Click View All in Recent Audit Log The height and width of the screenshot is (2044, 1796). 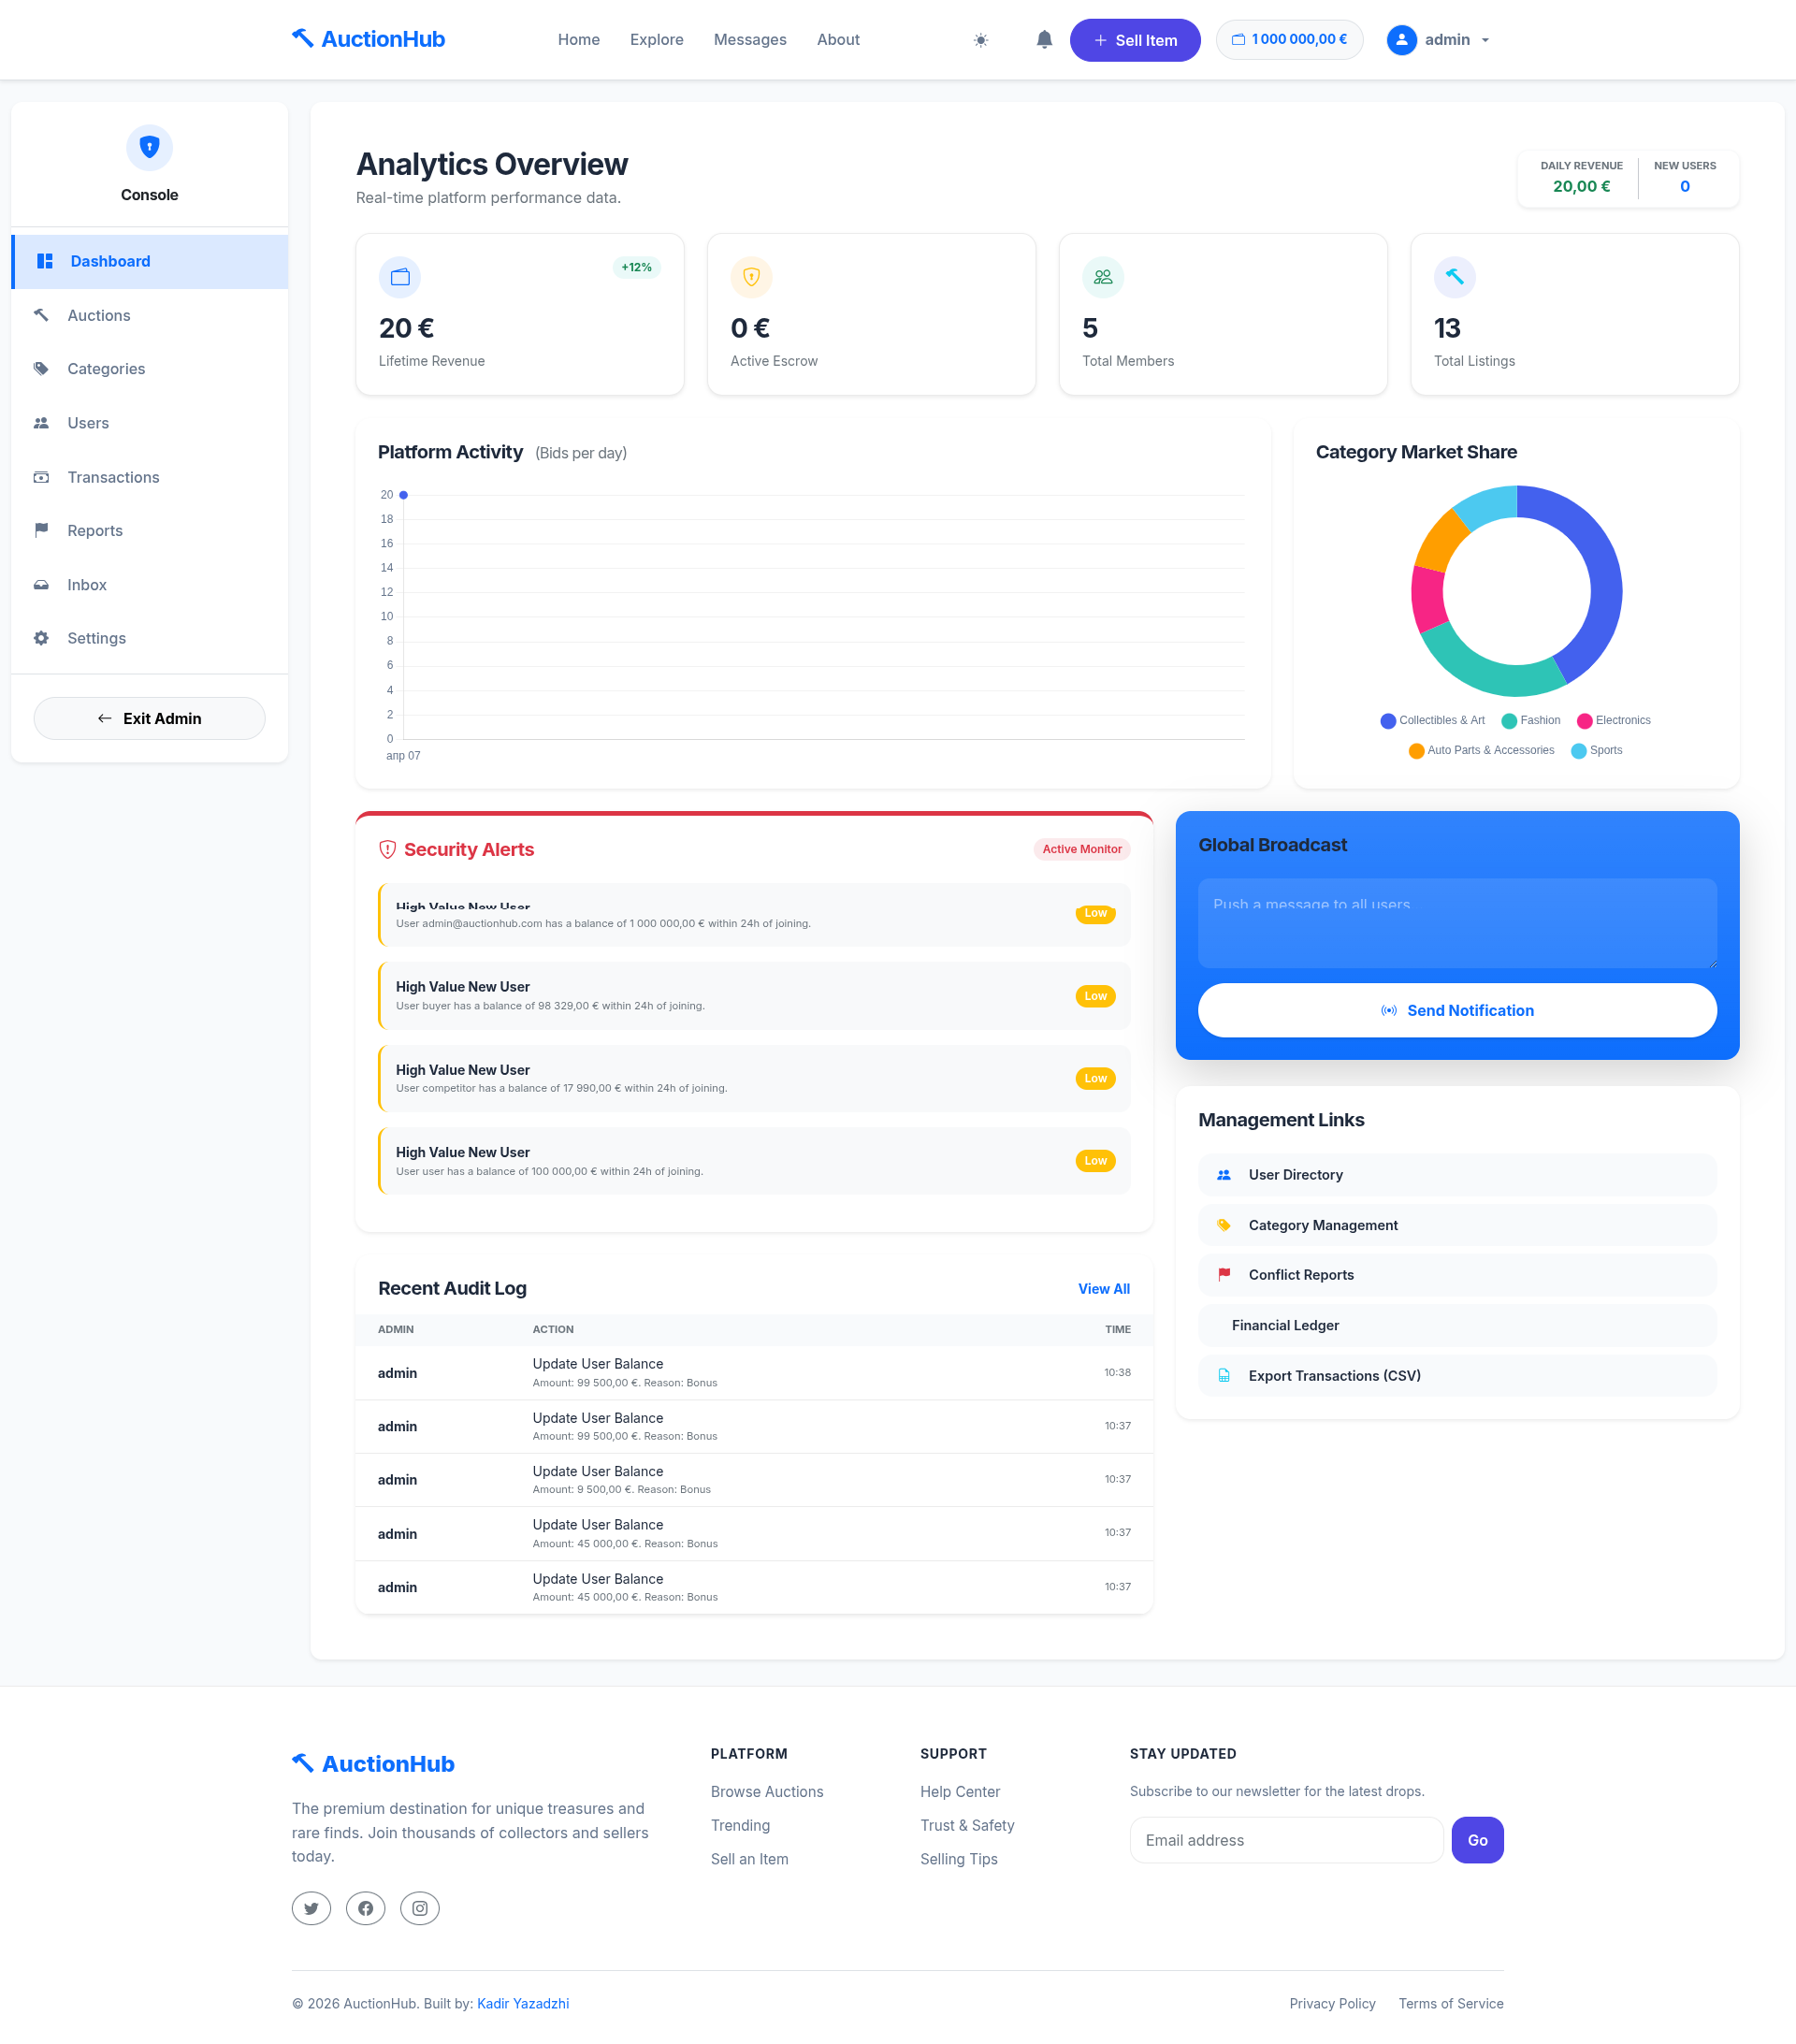pyautogui.click(x=1104, y=1289)
